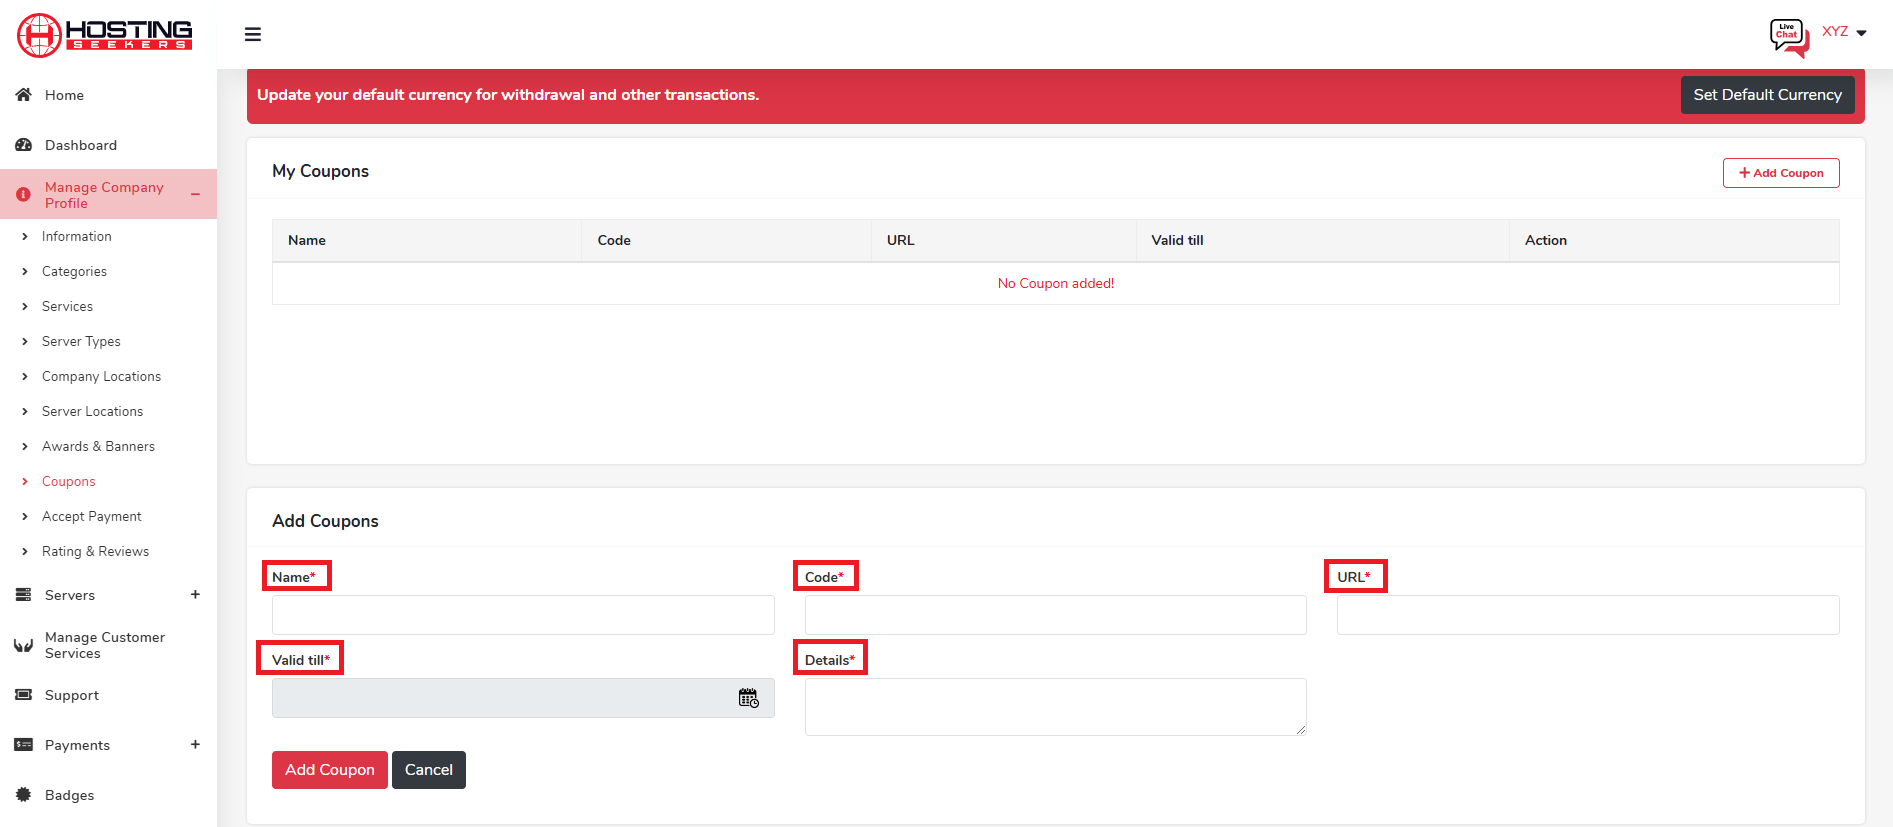Click the Hosting Seekers logo
Image resolution: width=1893 pixels, height=827 pixels.
pos(105,35)
